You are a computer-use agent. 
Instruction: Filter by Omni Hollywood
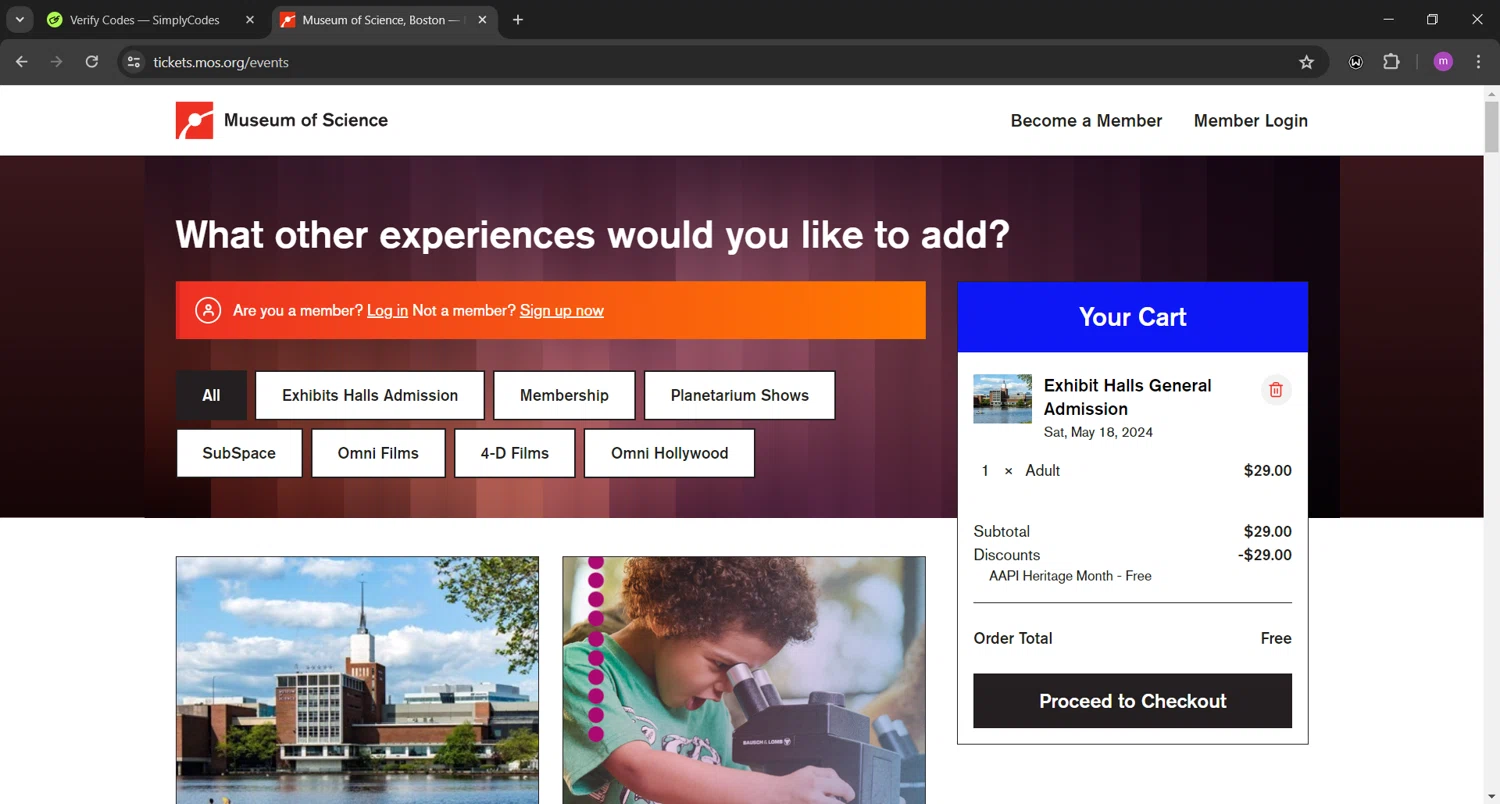669,453
